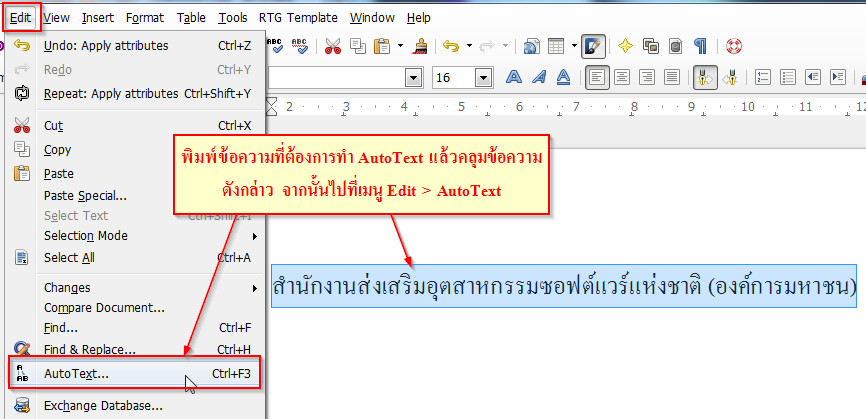Select Copy from the Edit menu
This screenshot has height=419, width=866.
135,150
